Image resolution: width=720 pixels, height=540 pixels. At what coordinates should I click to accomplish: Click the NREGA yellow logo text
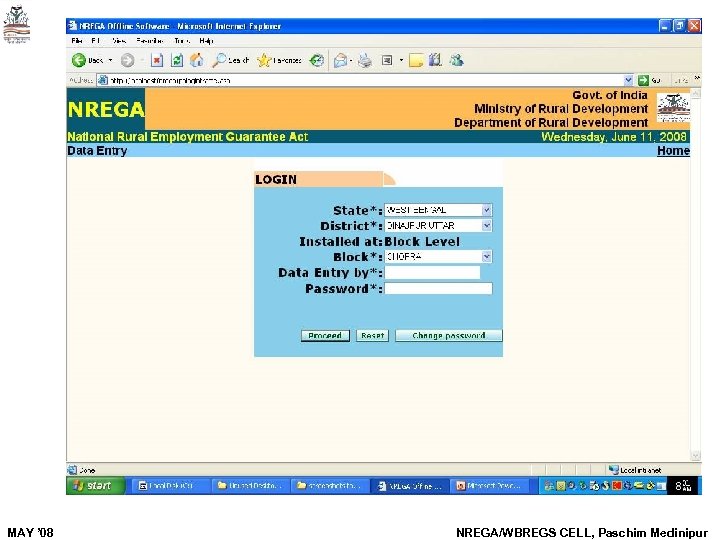click(106, 109)
